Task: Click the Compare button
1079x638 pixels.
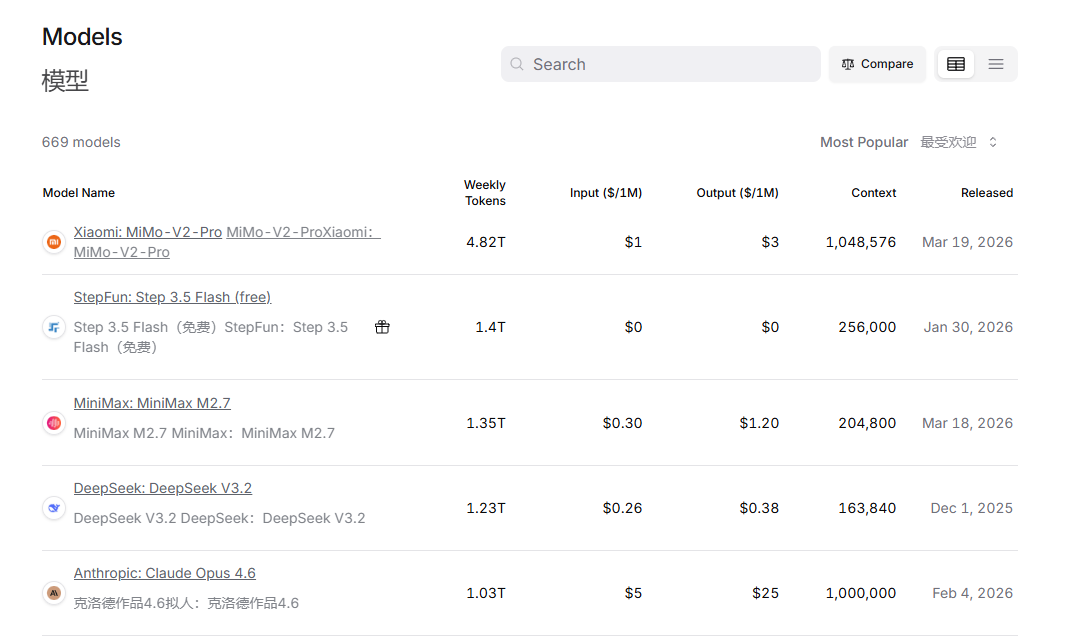Action: (877, 64)
